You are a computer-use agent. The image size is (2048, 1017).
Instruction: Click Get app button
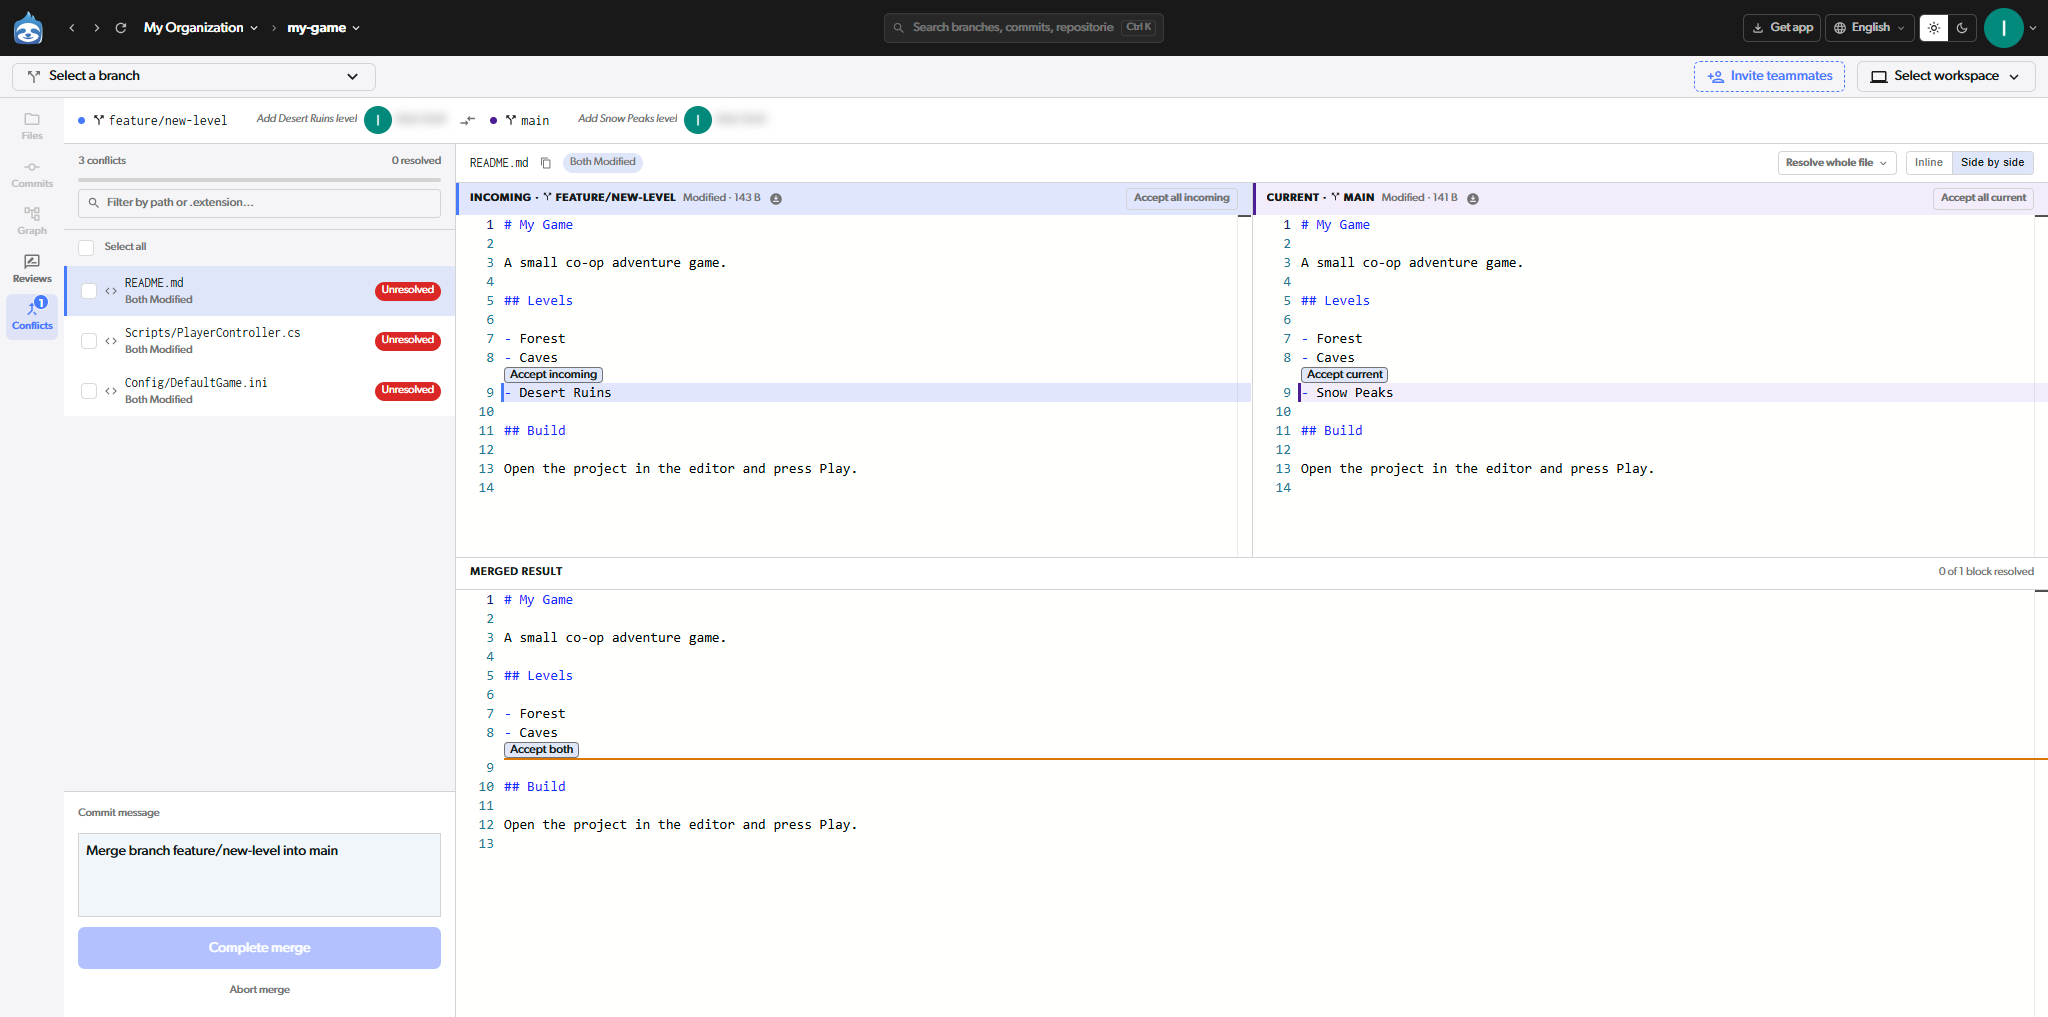pyautogui.click(x=1782, y=28)
